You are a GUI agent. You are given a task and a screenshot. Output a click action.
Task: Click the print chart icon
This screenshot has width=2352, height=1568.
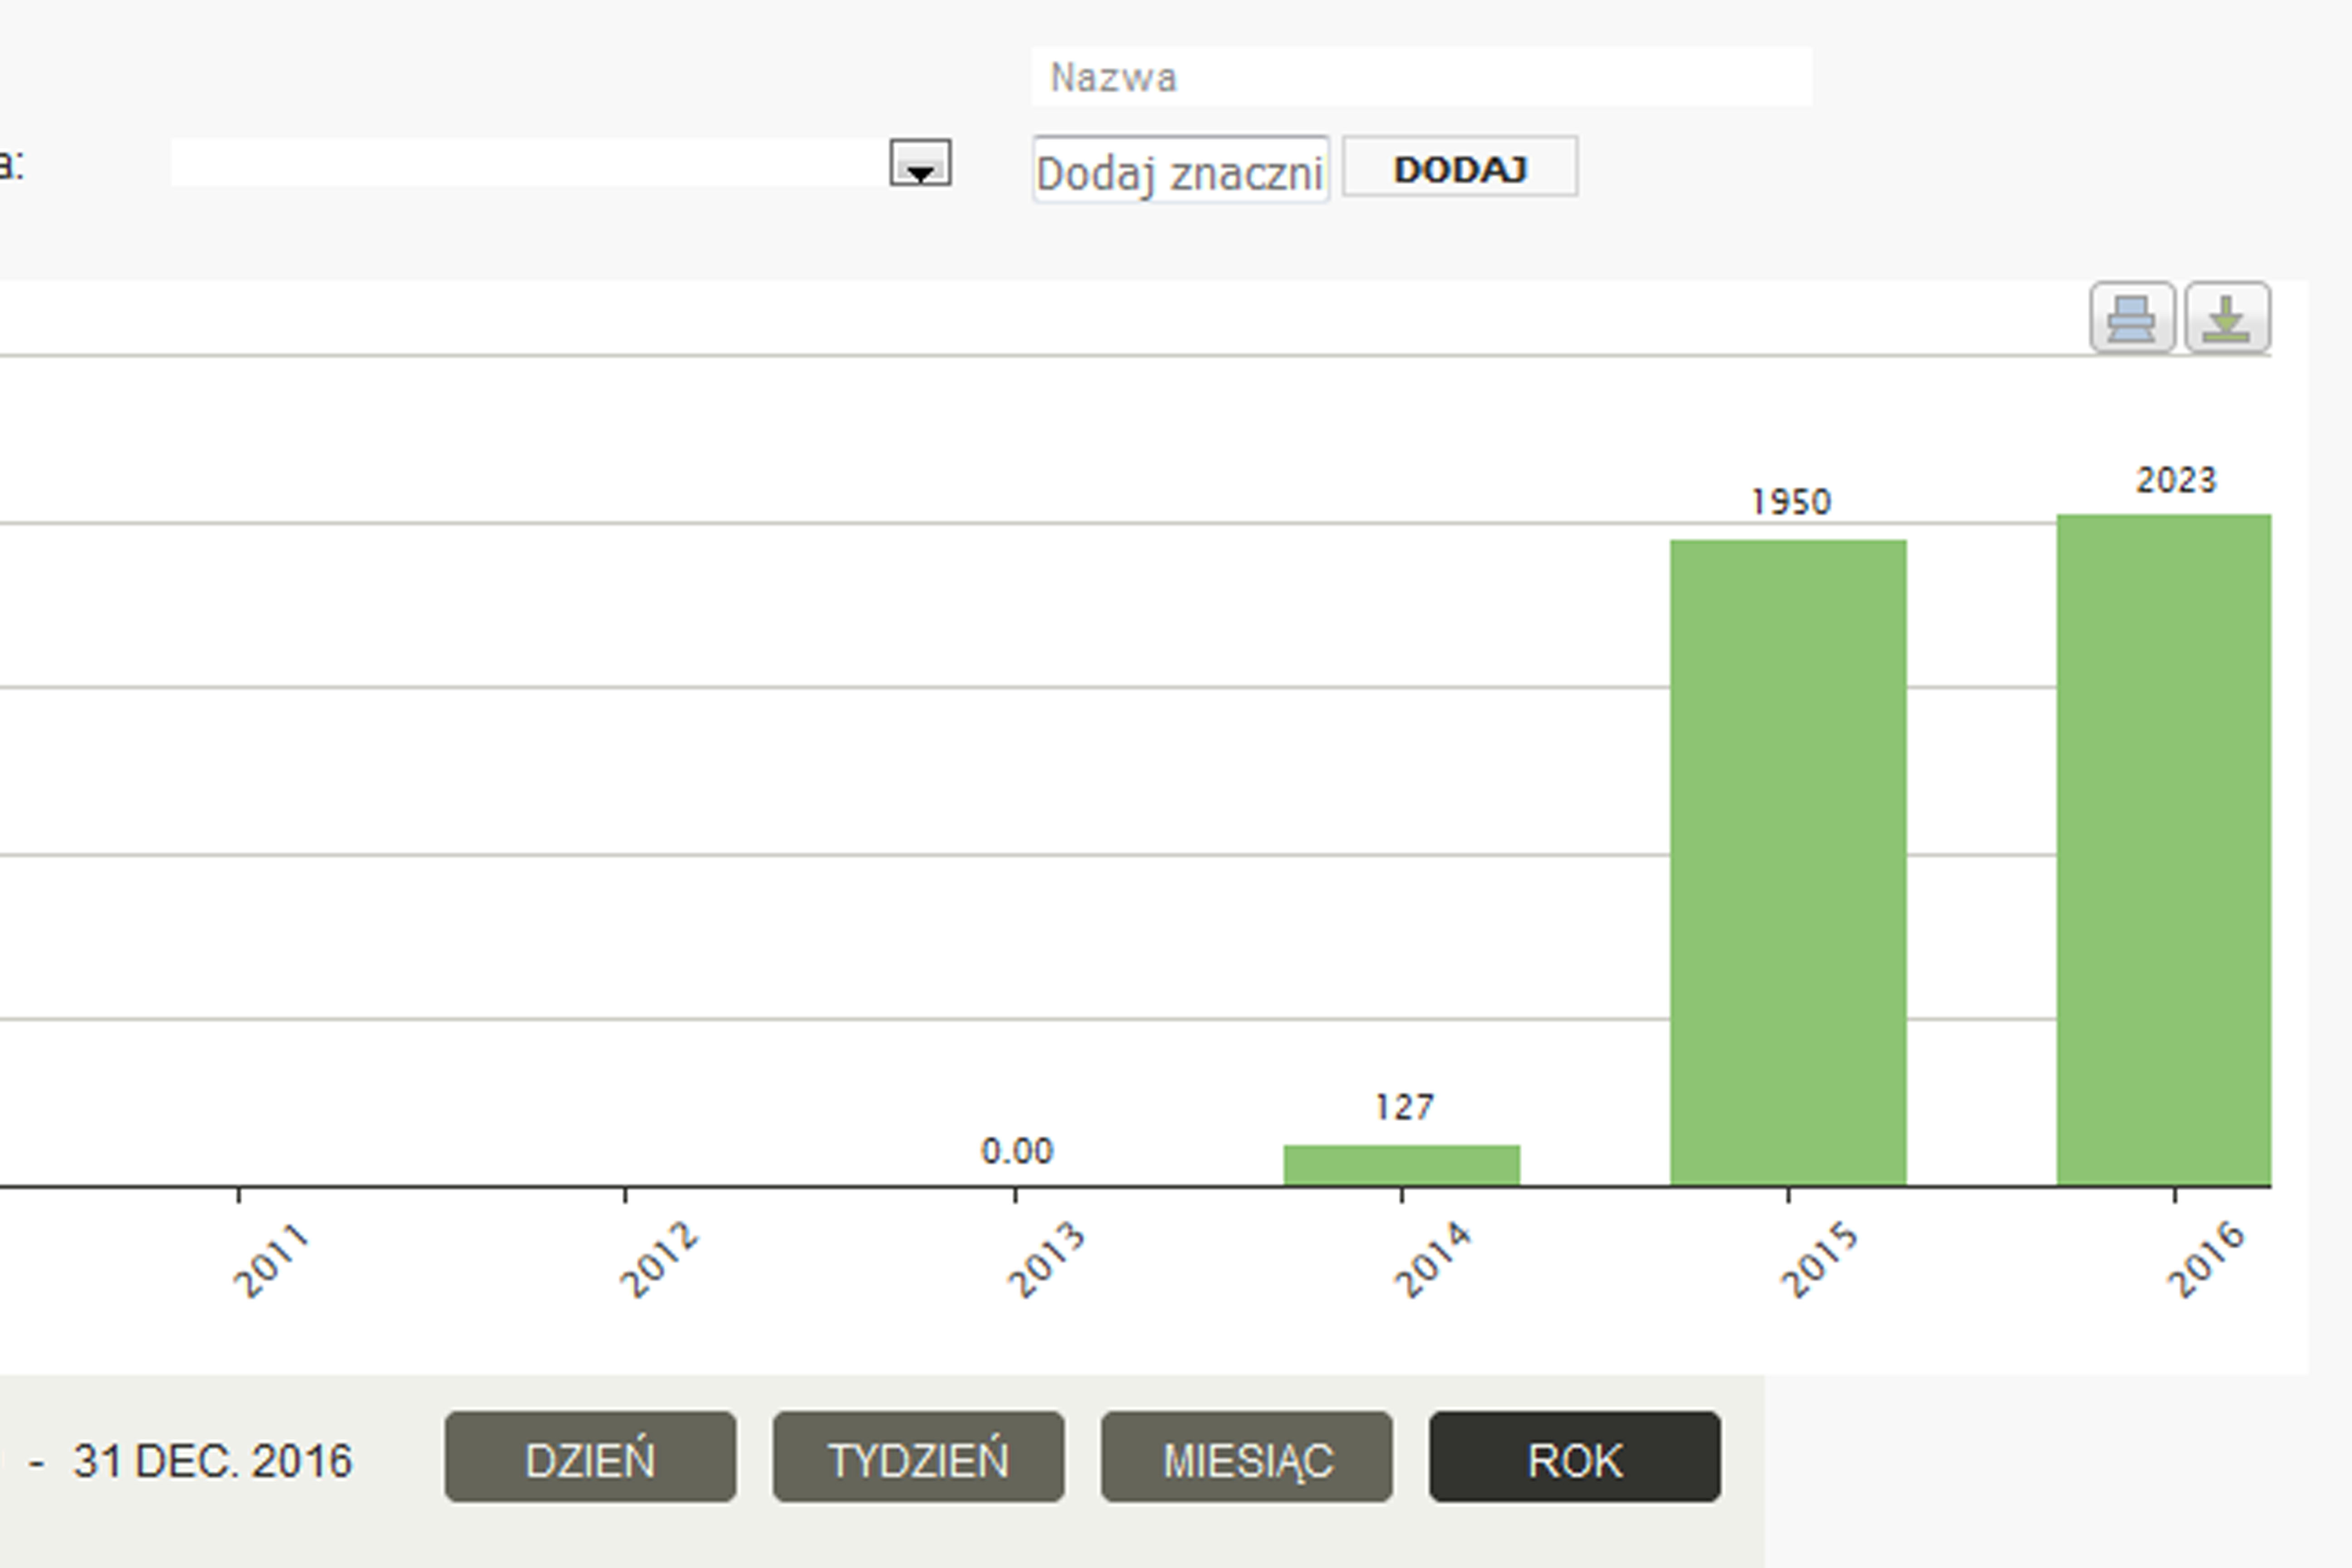coord(2131,318)
